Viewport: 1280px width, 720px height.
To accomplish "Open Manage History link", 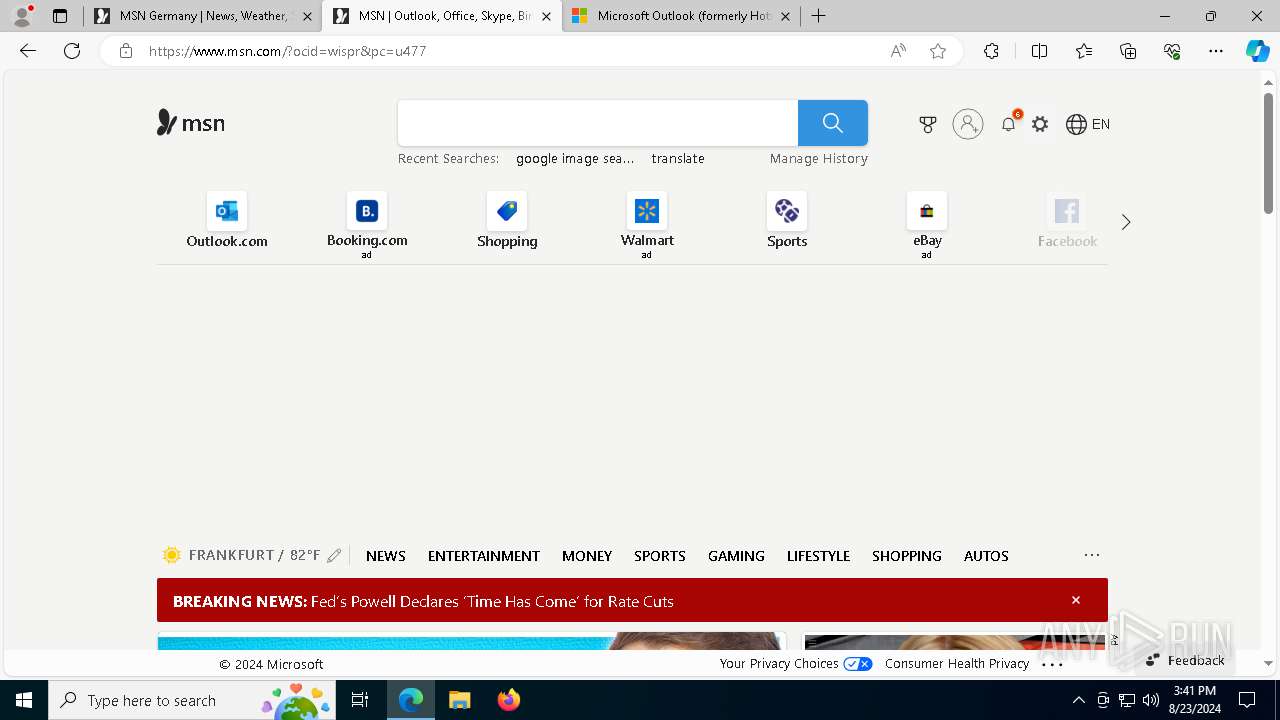I will 819,158.
